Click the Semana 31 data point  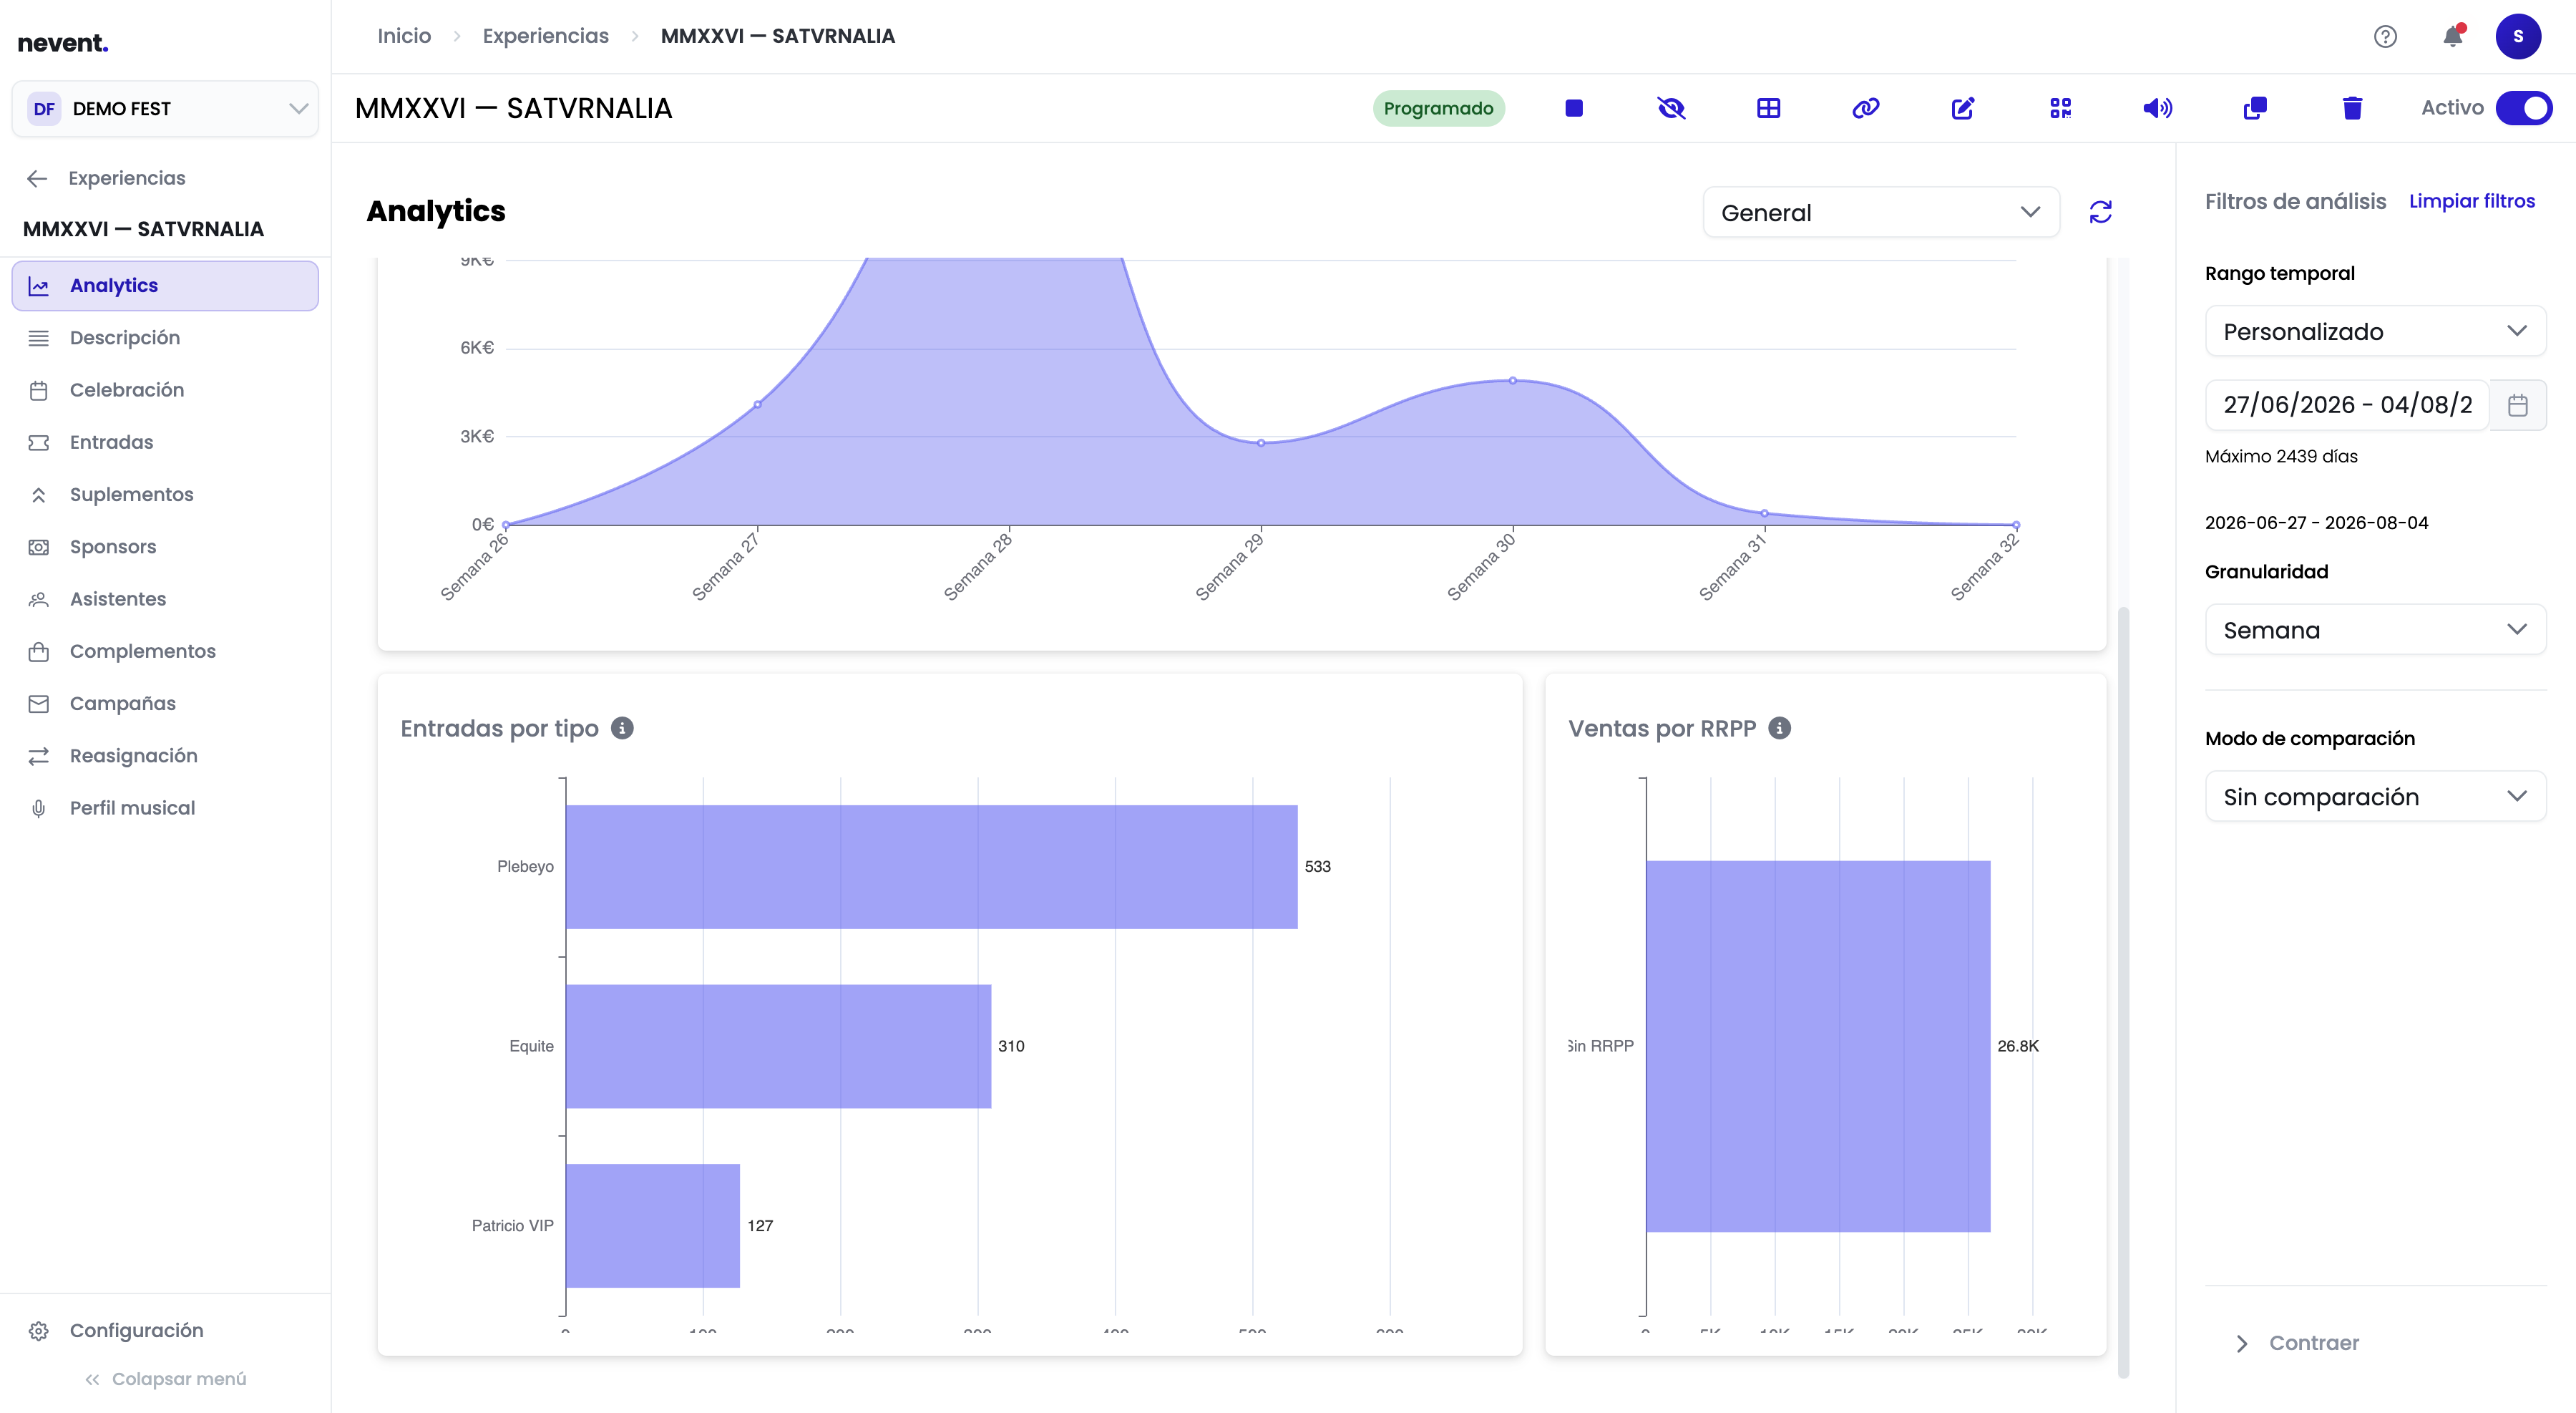[1764, 514]
